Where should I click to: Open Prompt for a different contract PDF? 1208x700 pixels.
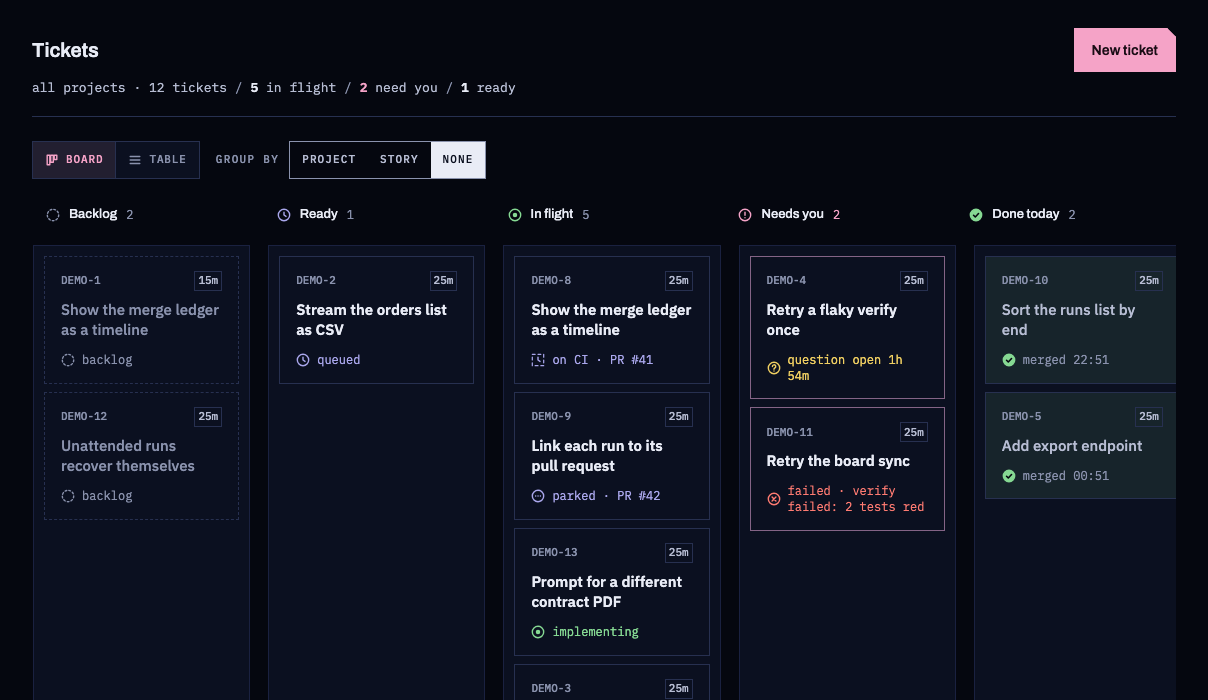click(x=612, y=592)
